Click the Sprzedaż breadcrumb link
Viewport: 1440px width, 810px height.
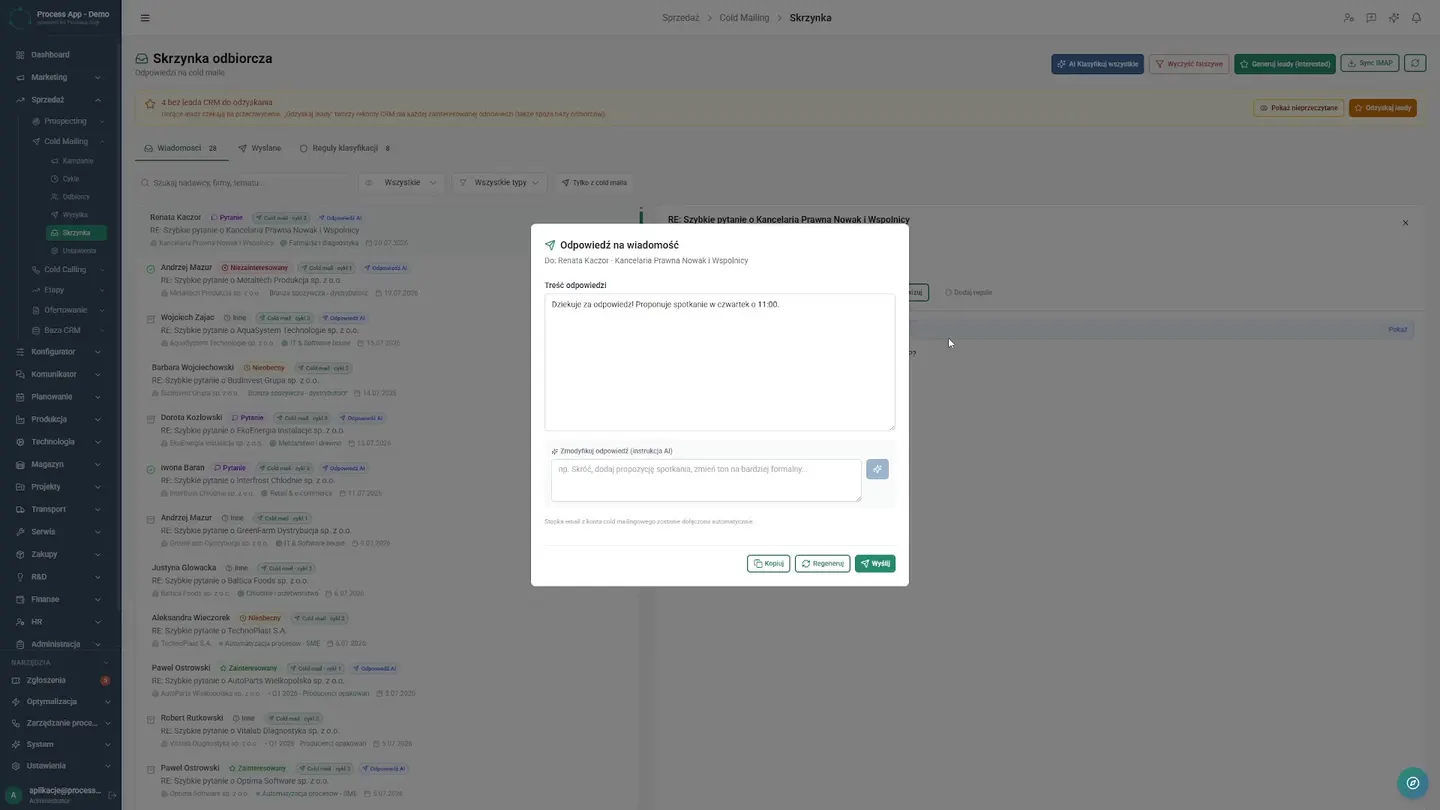(681, 18)
